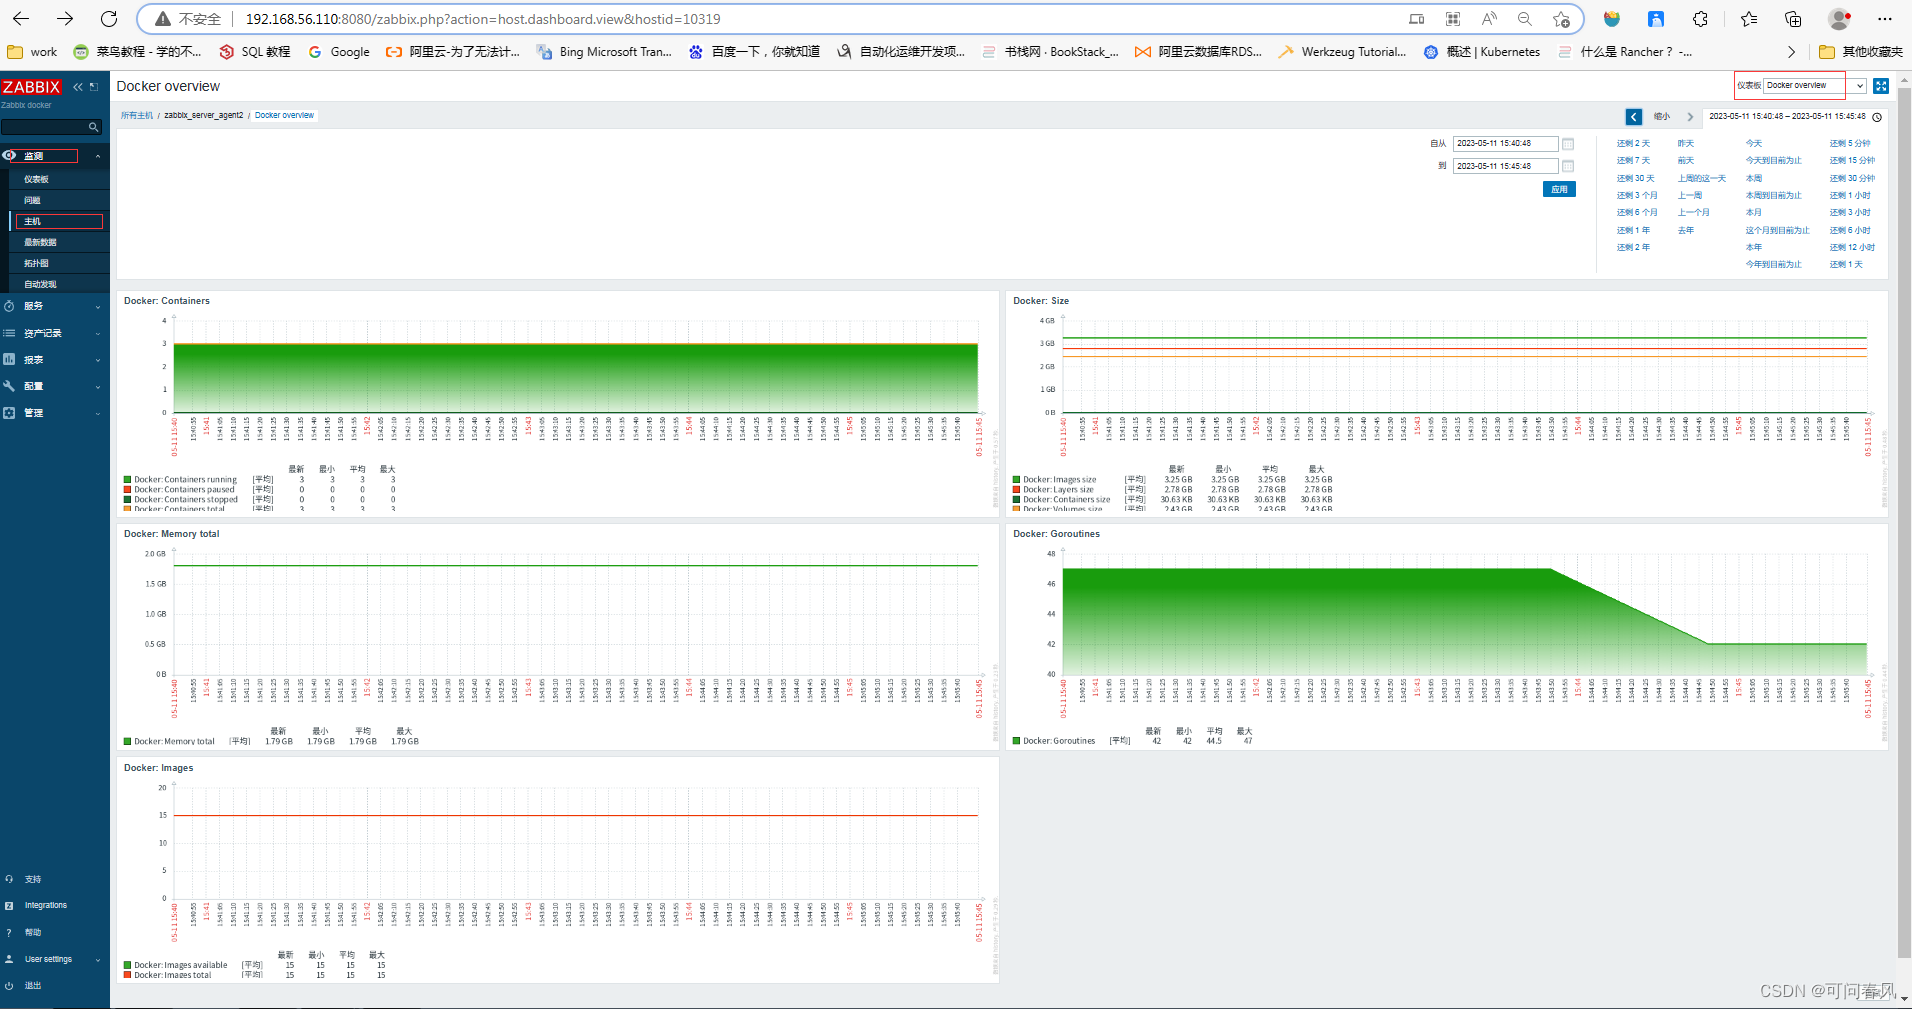Open calendar picker for 到 date
This screenshot has height=1009, width=1912.
point(1568,166)
